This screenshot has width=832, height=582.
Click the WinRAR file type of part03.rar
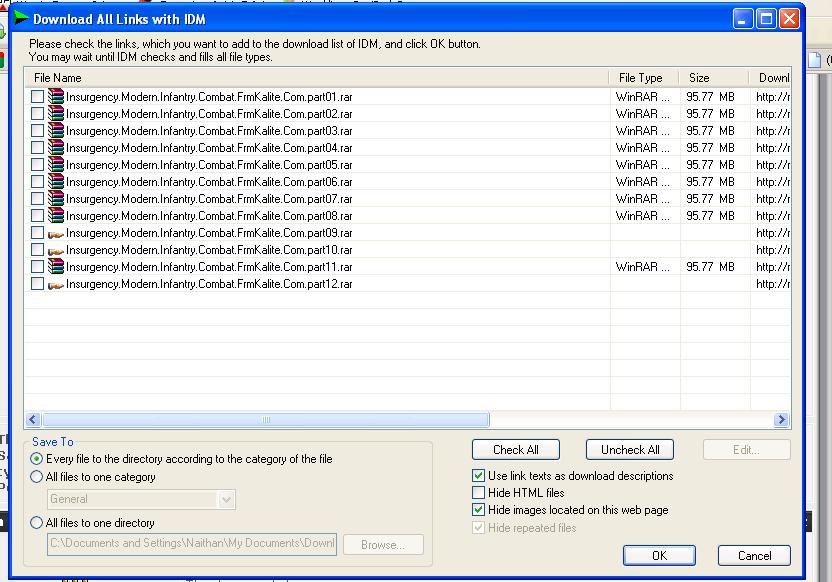642,131
